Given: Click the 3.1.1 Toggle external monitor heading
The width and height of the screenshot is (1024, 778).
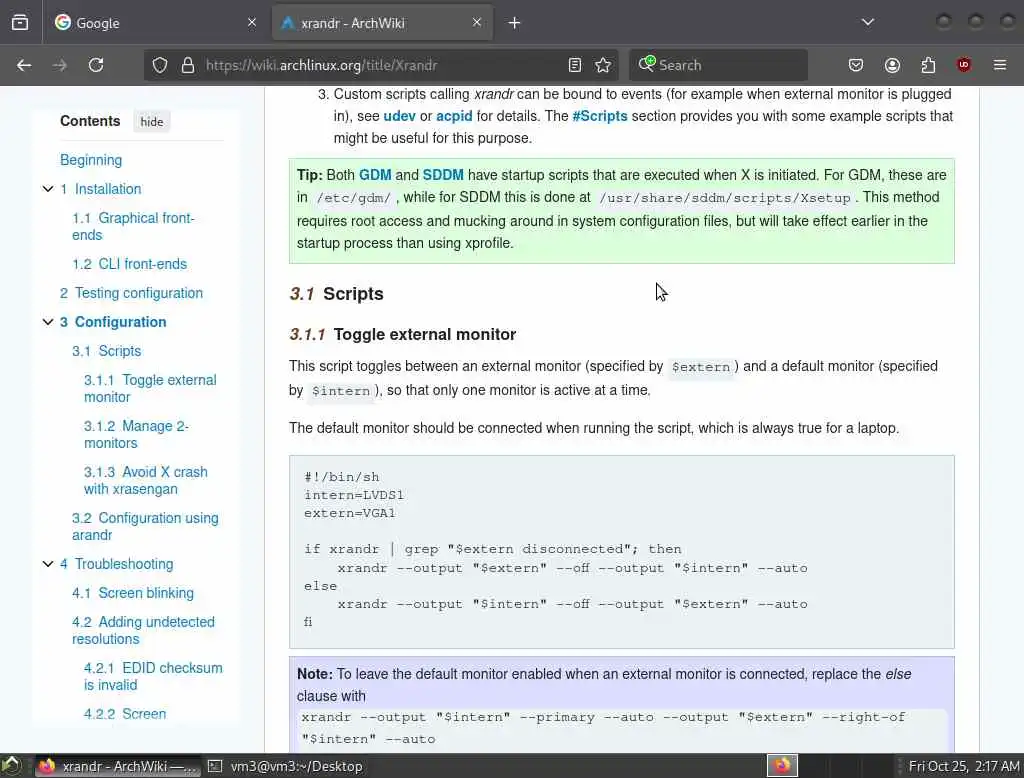Looking at the screenshot, I should pyautogui.click(x=402, y=334).
